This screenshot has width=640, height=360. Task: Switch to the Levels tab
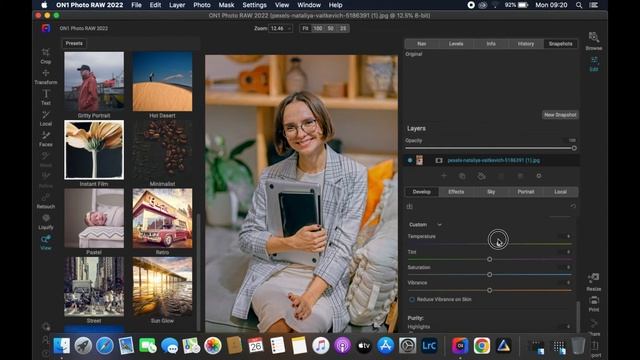[456, 44]
